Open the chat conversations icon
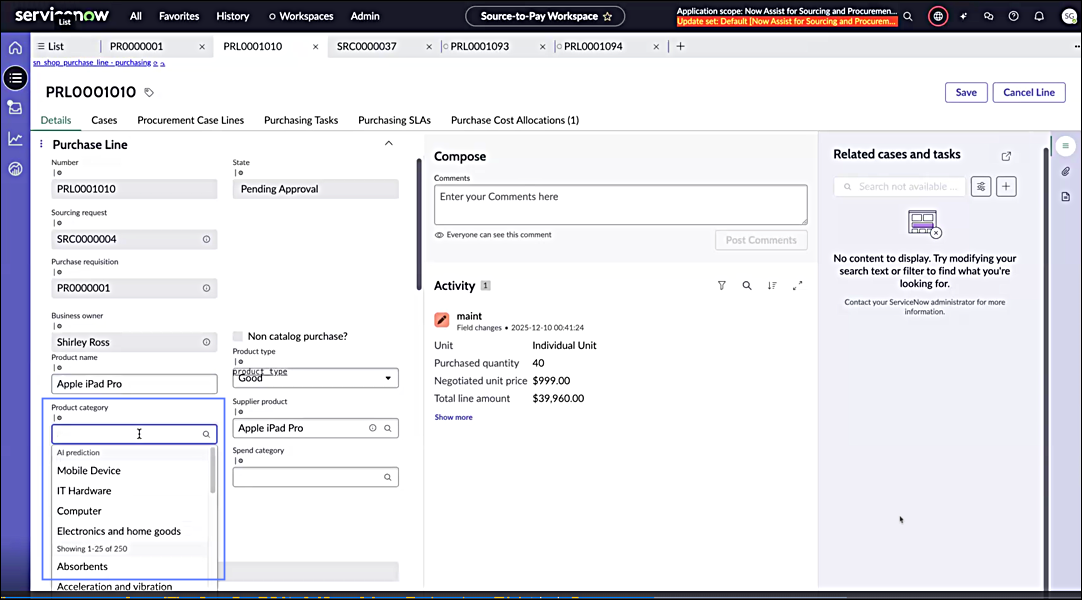This screenshot has width=1082, height=600. tap(989, 16)
